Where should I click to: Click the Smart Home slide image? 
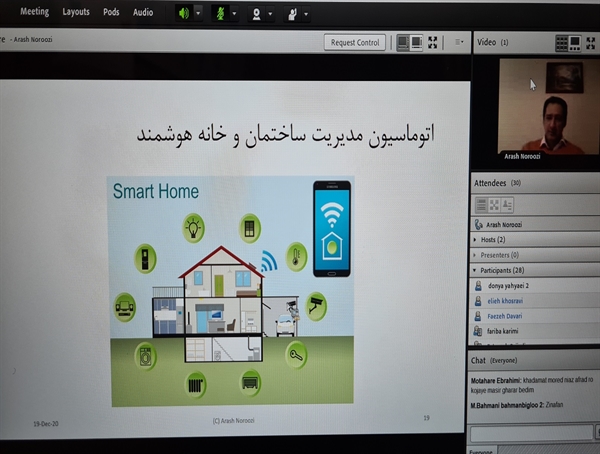pos(231,291)
